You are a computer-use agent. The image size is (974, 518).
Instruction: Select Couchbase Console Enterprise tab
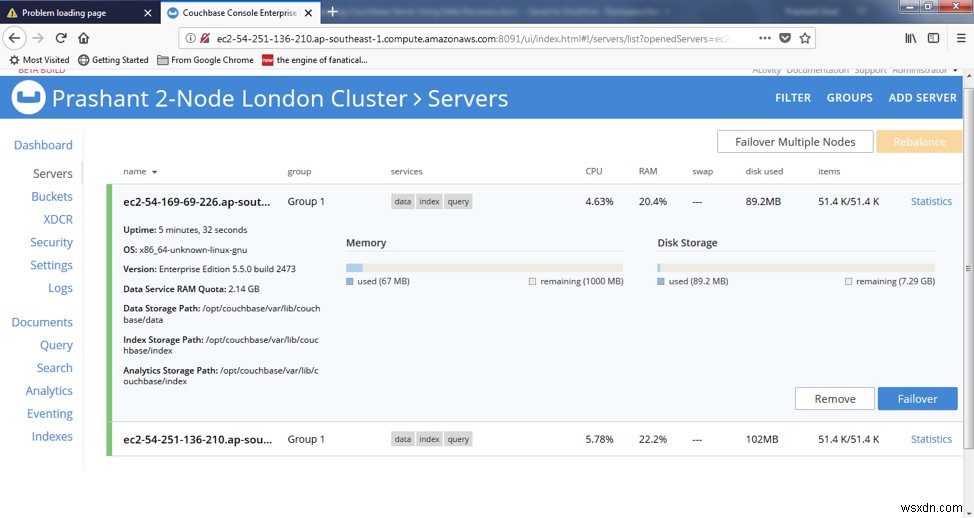[x=239, y=12]
